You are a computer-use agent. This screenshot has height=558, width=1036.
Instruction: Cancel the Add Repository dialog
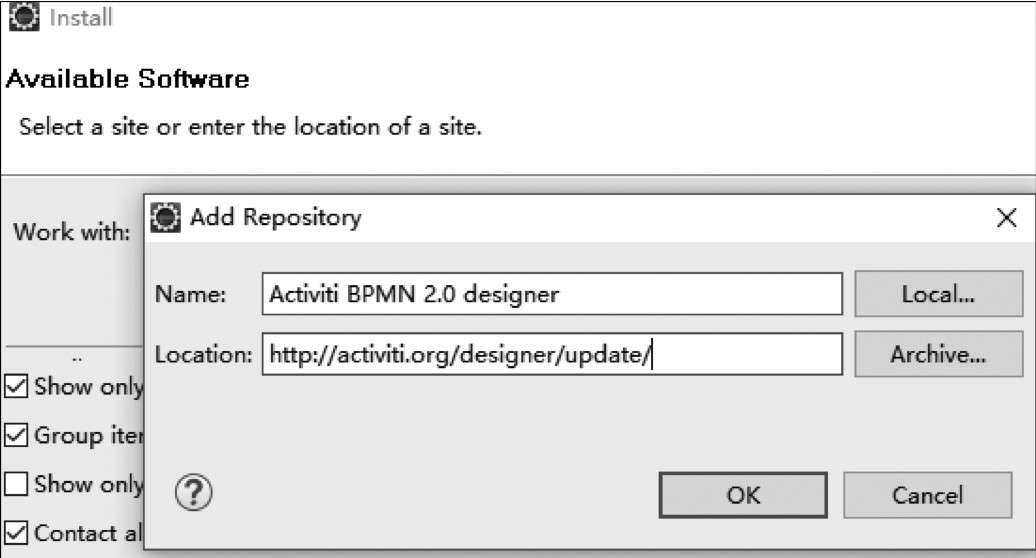point(927,495)
